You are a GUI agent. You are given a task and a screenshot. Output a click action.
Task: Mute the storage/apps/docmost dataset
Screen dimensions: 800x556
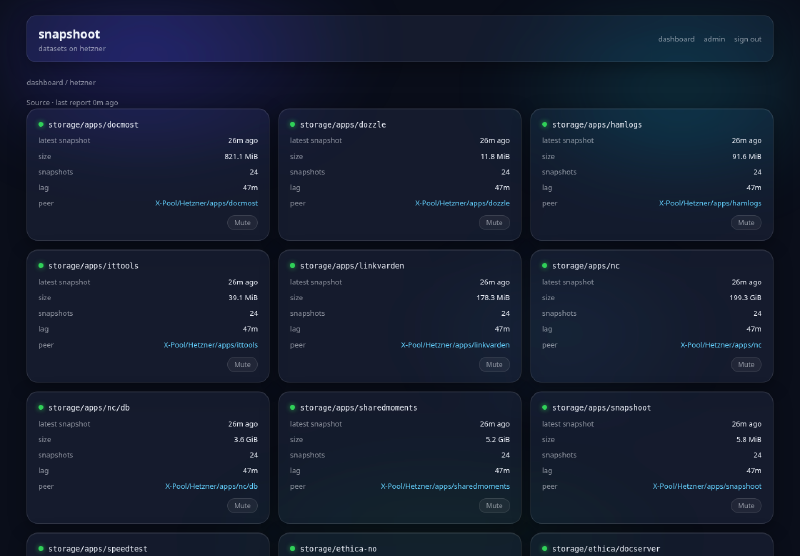pos(242,223)
